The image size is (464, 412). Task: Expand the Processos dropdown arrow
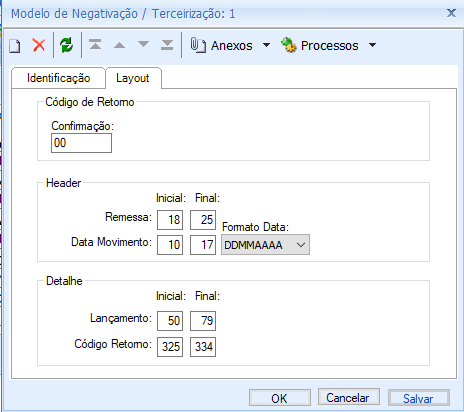tap(373, 45)
